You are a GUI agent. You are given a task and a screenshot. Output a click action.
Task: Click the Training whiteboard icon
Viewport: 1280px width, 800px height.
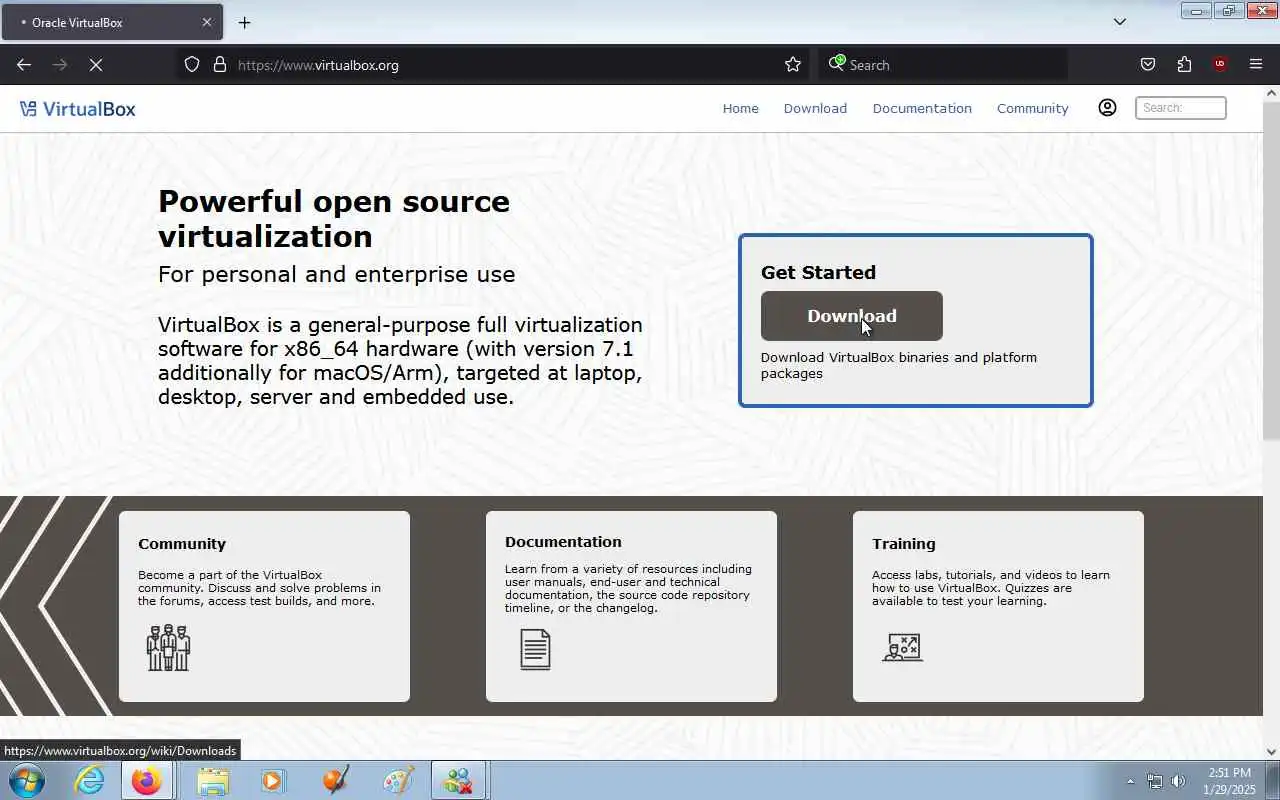click(x=902, y=648)
